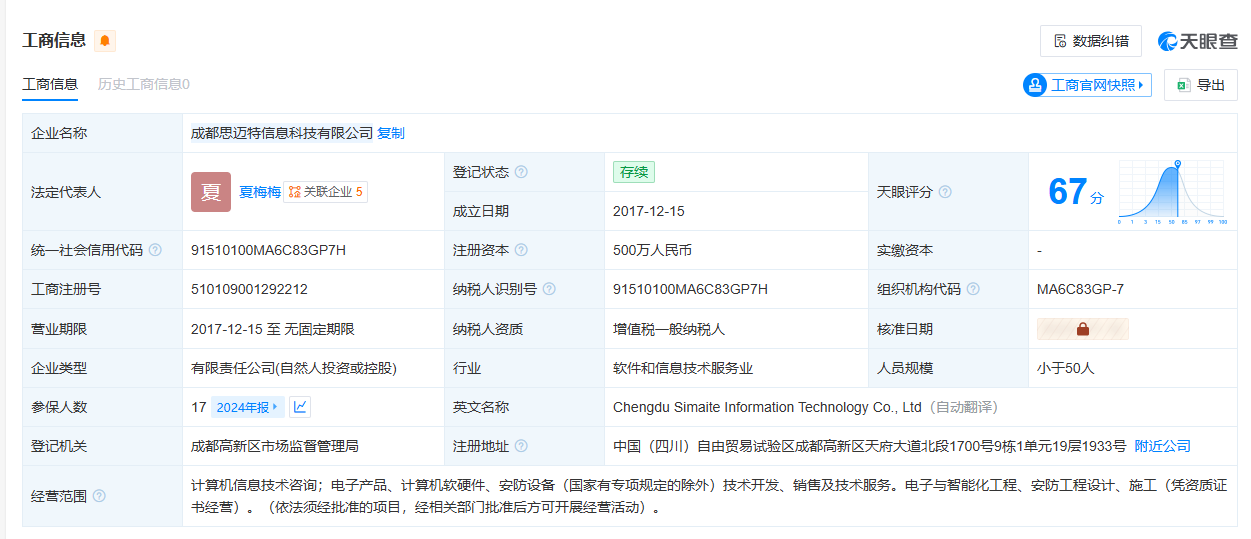The image size is (1251, 539).
Task: Click help icon beside 天眼评分
Action: tap(945, 192)
